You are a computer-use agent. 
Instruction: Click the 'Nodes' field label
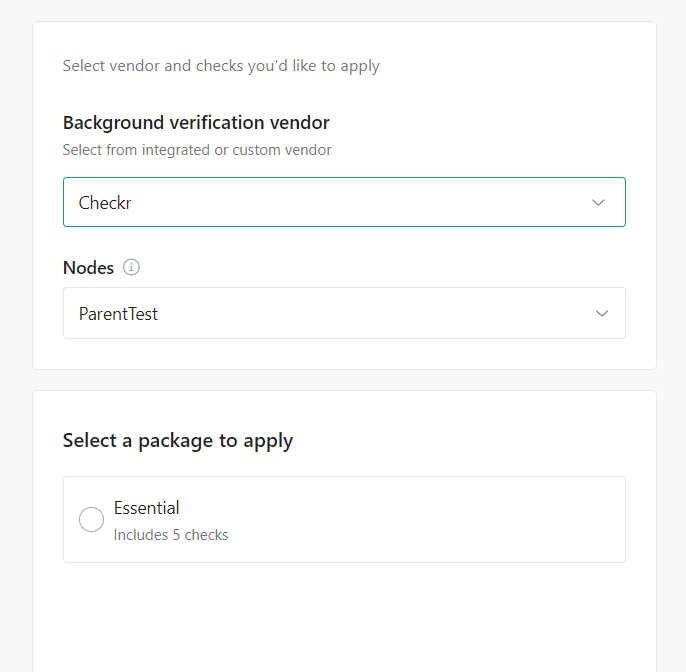[x=88, y=268]
